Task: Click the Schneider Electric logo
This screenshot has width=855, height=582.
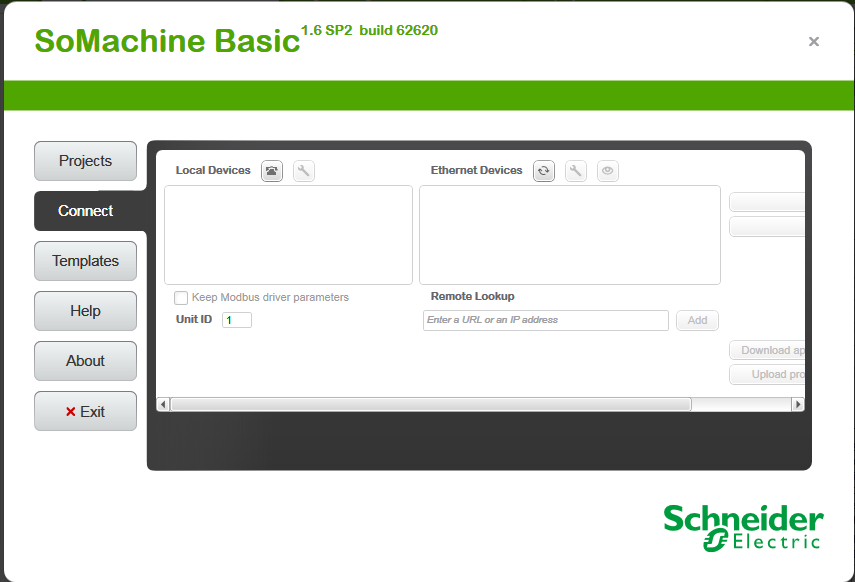Action: (743, 524)
